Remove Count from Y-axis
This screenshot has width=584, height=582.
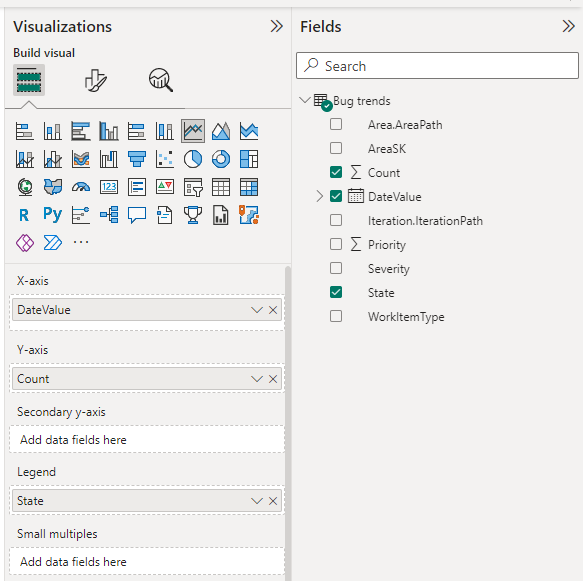coord(273,379)
